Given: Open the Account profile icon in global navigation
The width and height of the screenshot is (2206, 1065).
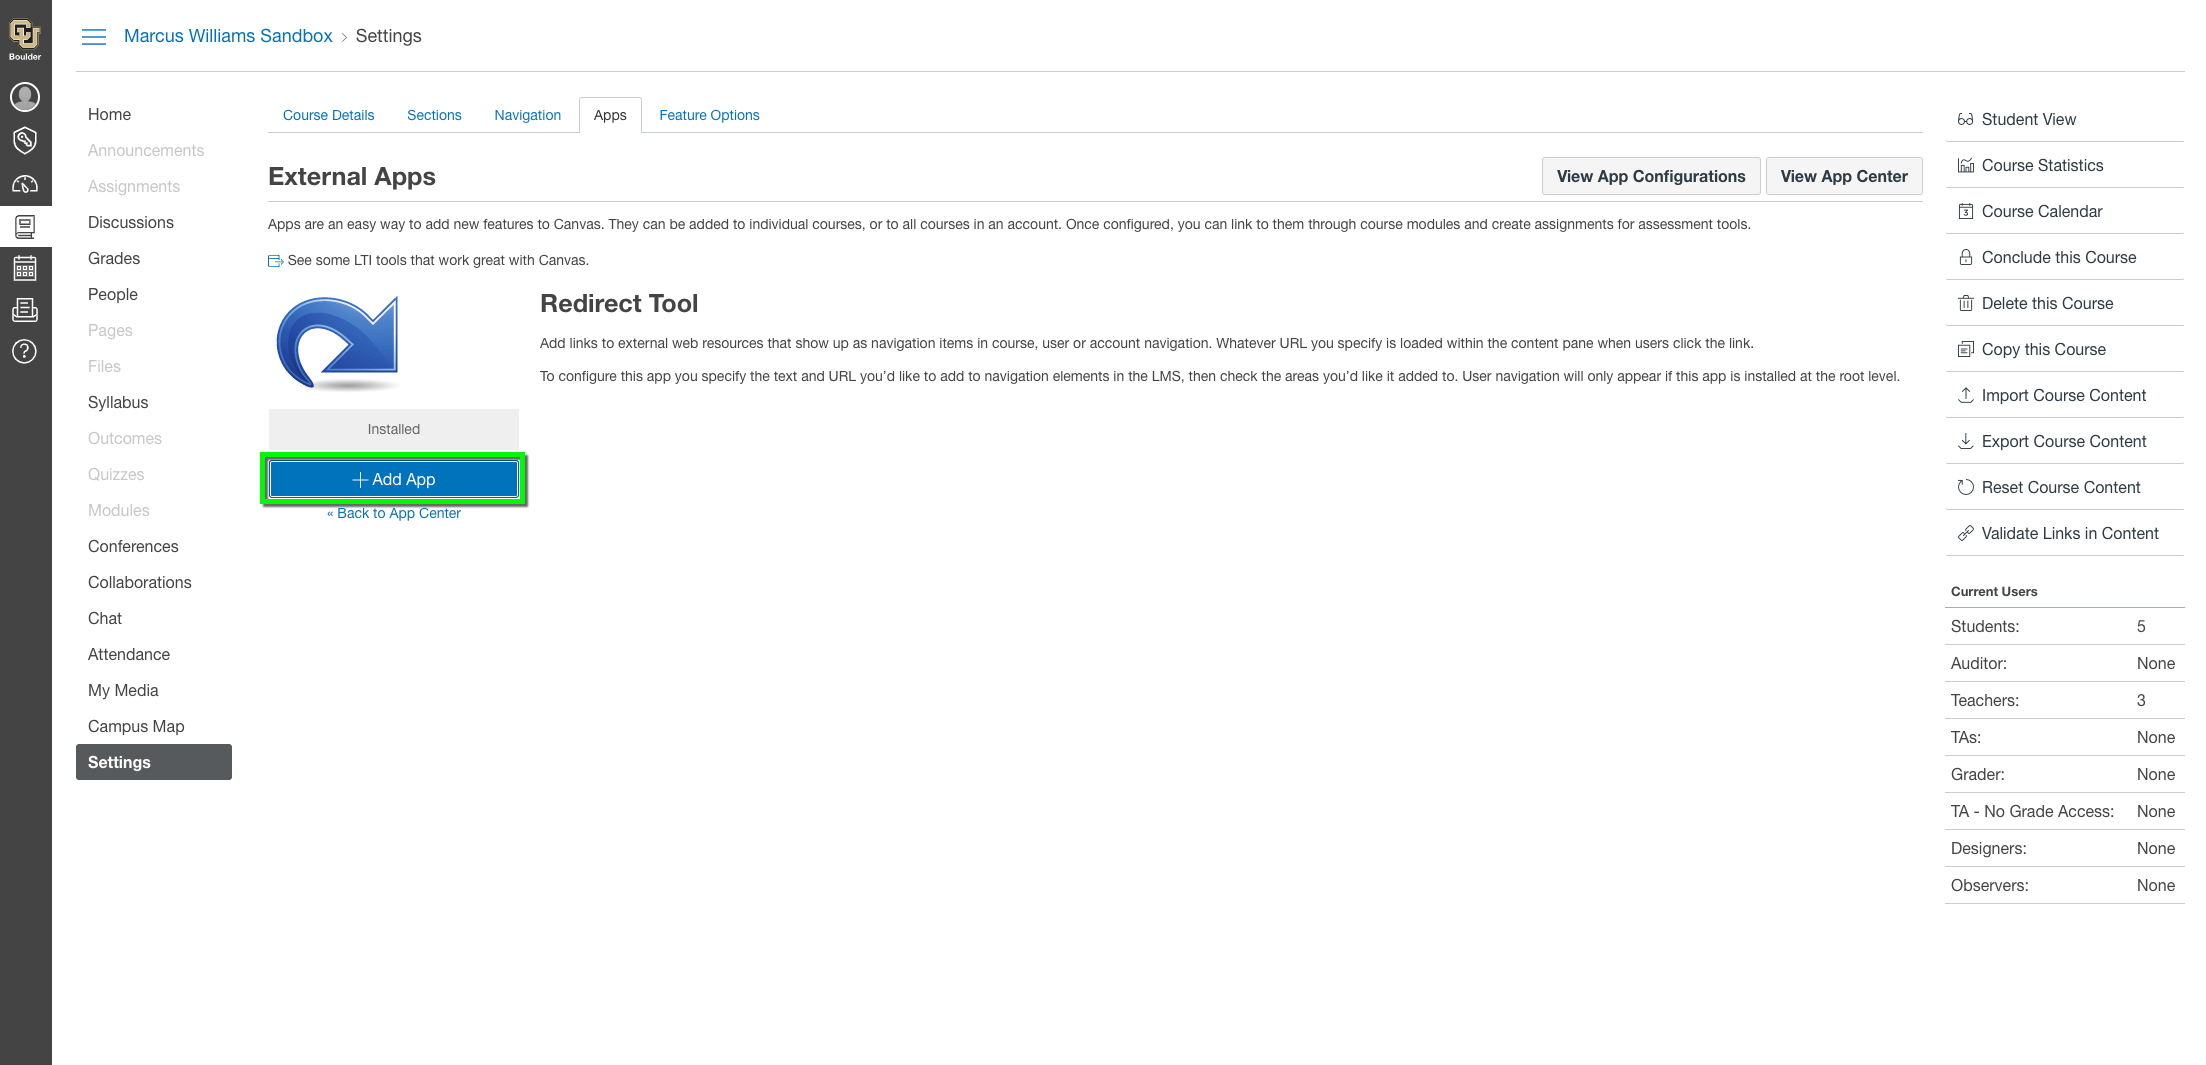Looking at the screenshot, I should tap(25, 97).
